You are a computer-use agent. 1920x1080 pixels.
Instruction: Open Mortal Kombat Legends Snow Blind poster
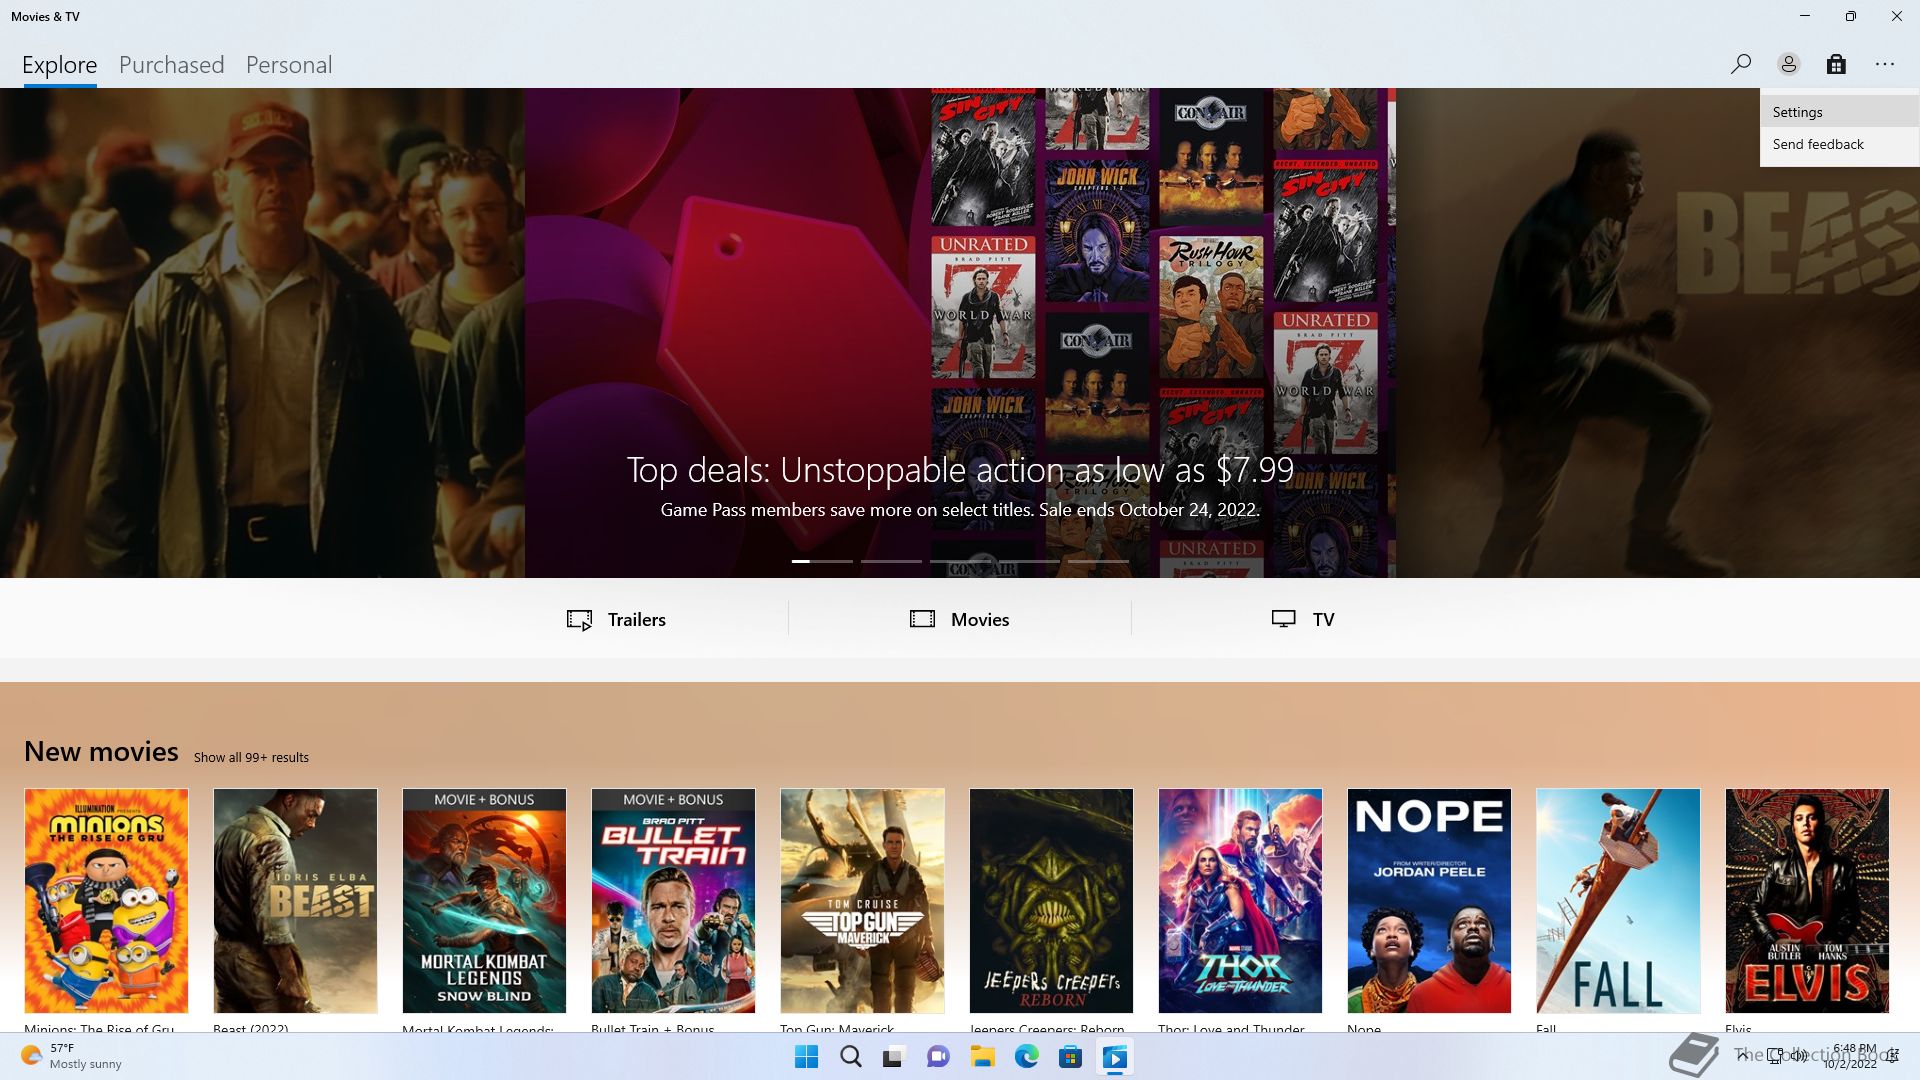point(484,901)
